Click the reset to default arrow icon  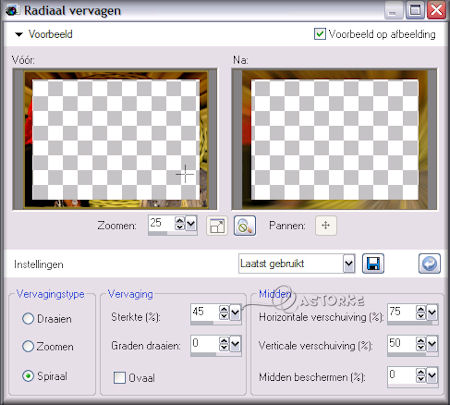pyautogui.click(x=429, y=264)
